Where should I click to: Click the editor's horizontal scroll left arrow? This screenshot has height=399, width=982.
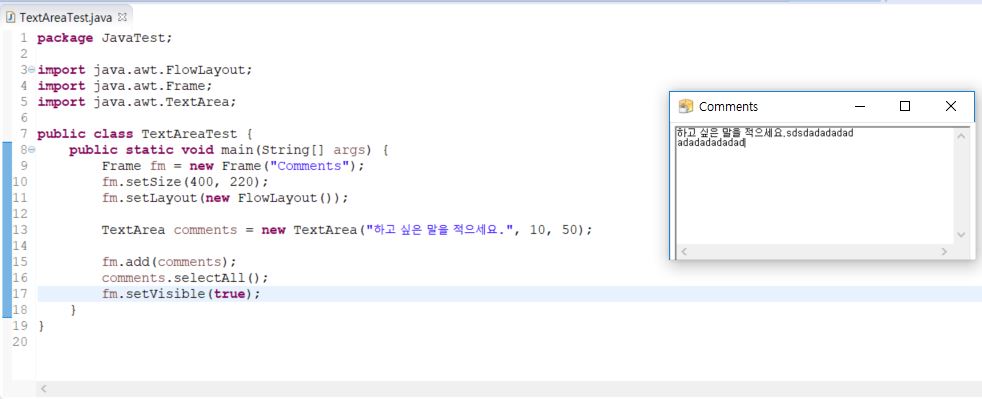click(43, 389)
